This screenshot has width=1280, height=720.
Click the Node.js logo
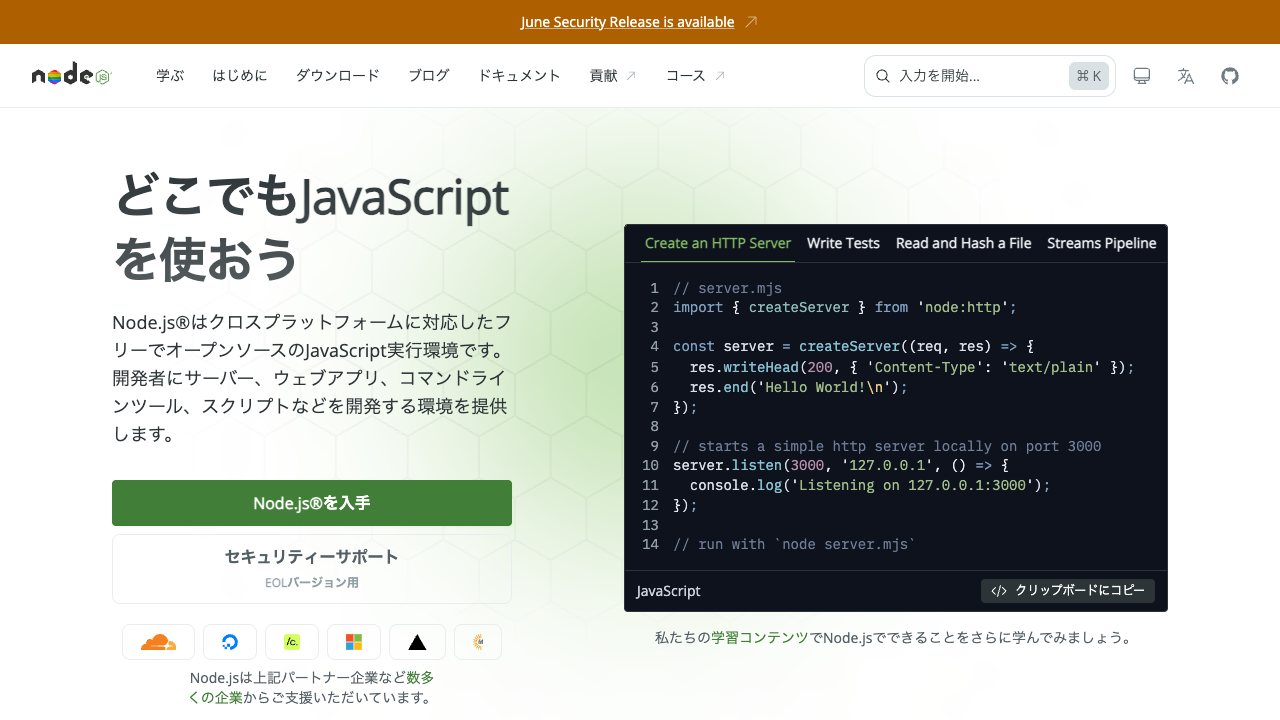coord(71,75)
